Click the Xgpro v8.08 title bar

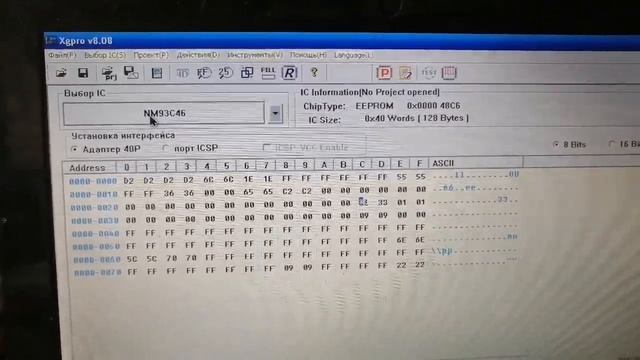click(342, 42)
